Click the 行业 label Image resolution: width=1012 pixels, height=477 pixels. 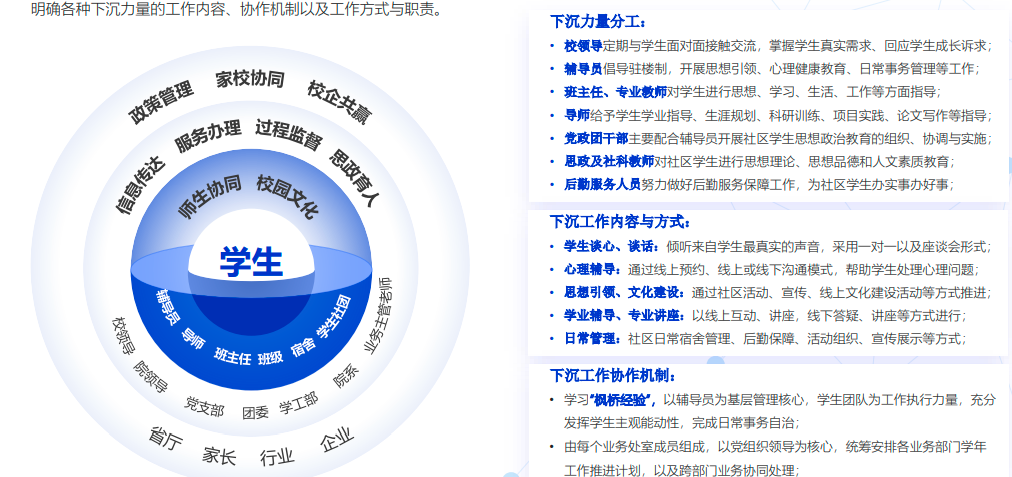277,456
